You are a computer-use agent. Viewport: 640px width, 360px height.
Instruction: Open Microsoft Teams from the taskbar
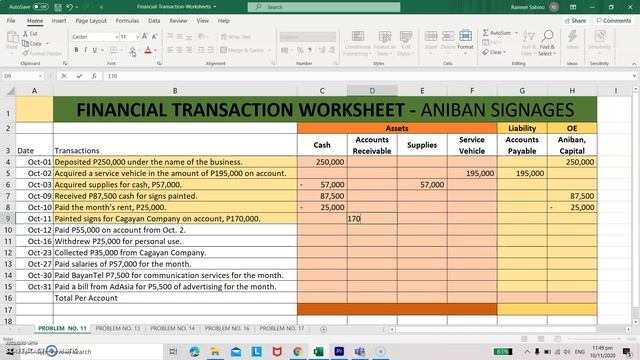[x=360, y=351]
